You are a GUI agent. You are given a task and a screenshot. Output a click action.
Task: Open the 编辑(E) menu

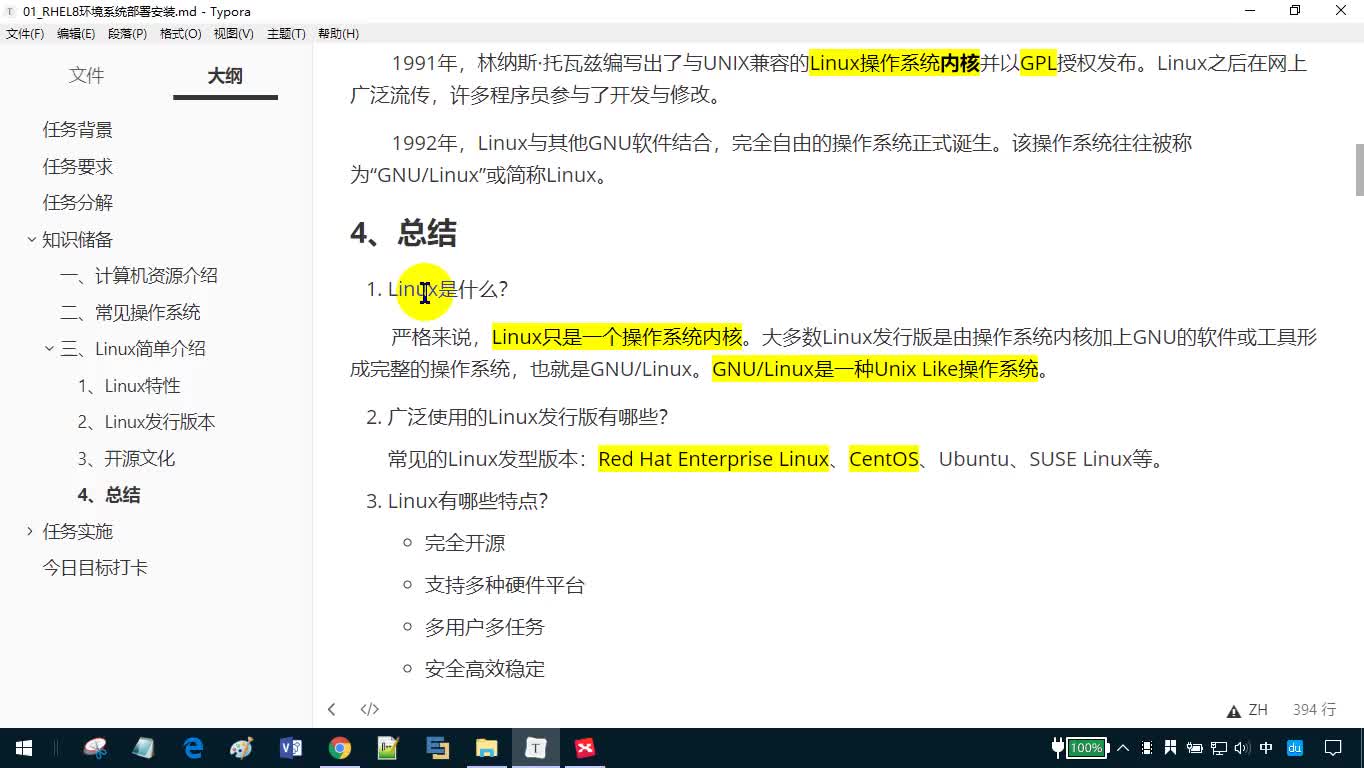pos(76,33)
